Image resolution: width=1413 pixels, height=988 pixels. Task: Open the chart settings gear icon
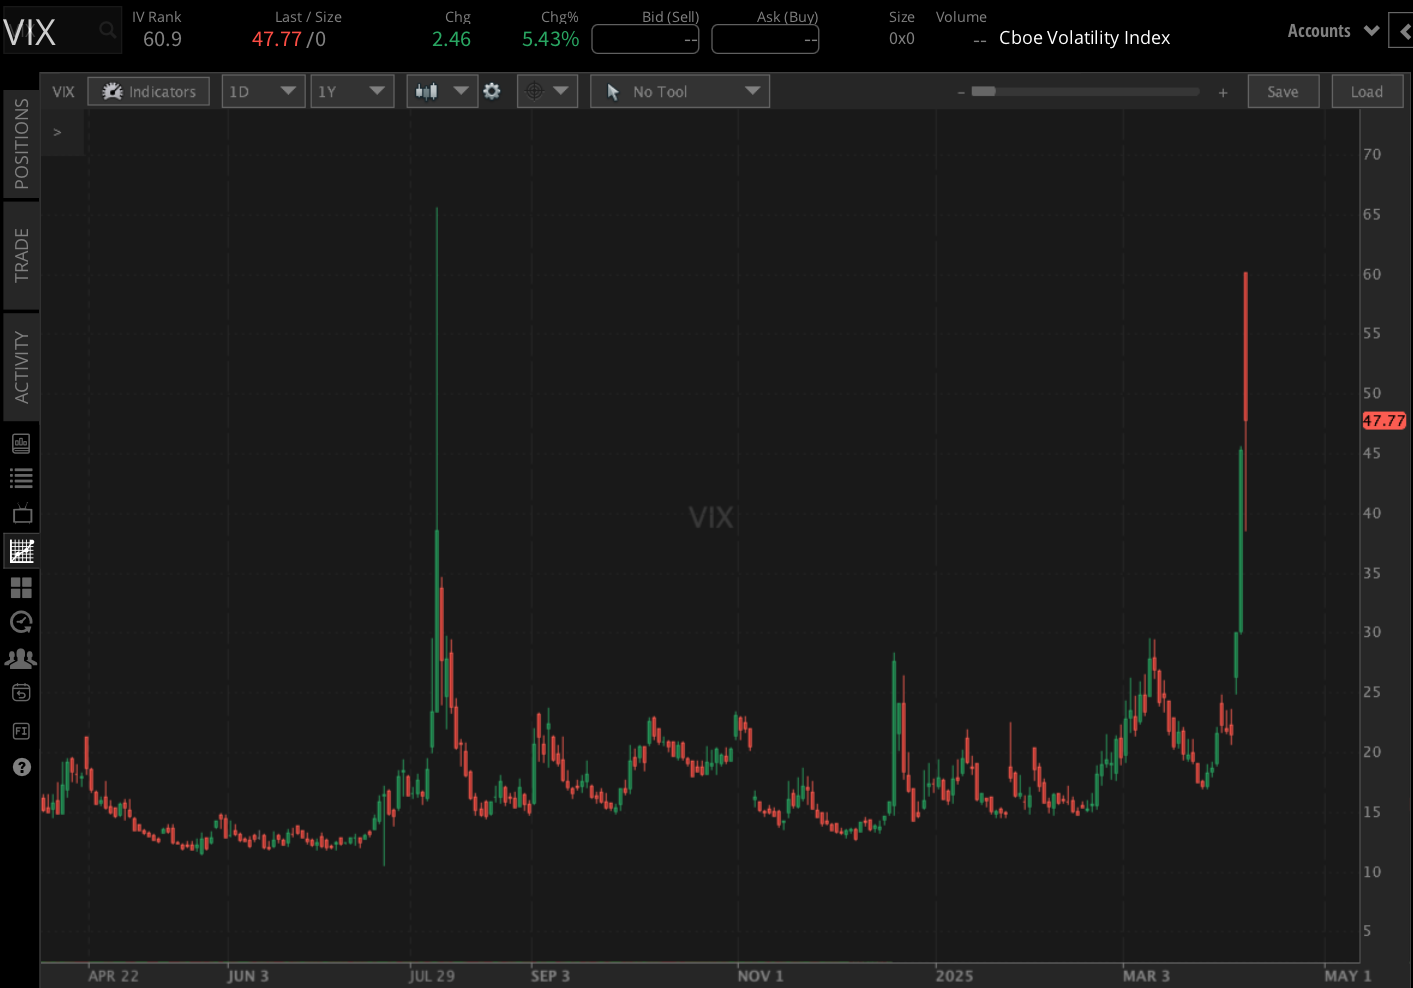(x=492, y=90)
